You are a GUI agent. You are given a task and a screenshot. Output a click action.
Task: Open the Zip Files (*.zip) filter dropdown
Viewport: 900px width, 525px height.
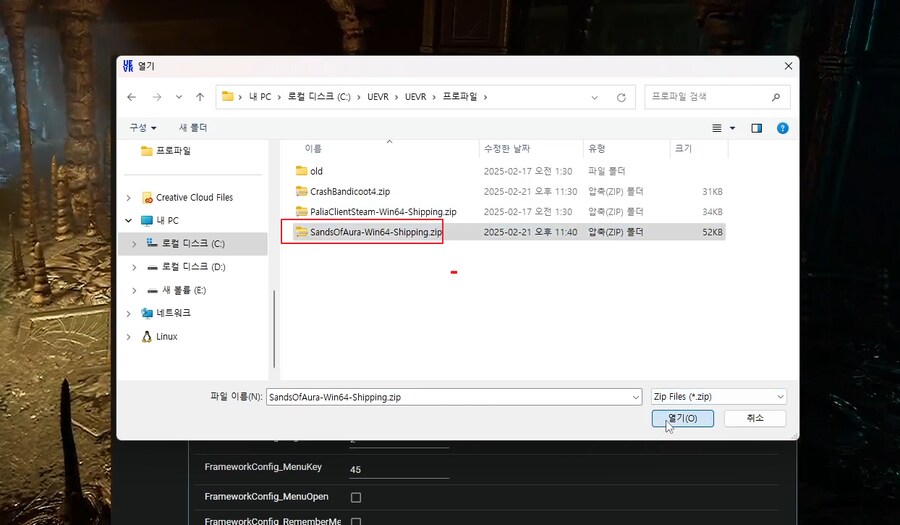pyautogui.click(x=719, y=396)
